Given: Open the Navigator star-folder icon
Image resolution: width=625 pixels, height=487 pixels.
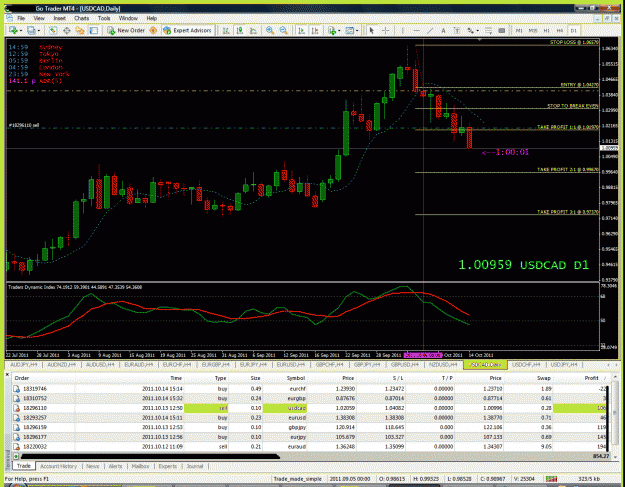Looking at the screenshot, I should [80, 30].
